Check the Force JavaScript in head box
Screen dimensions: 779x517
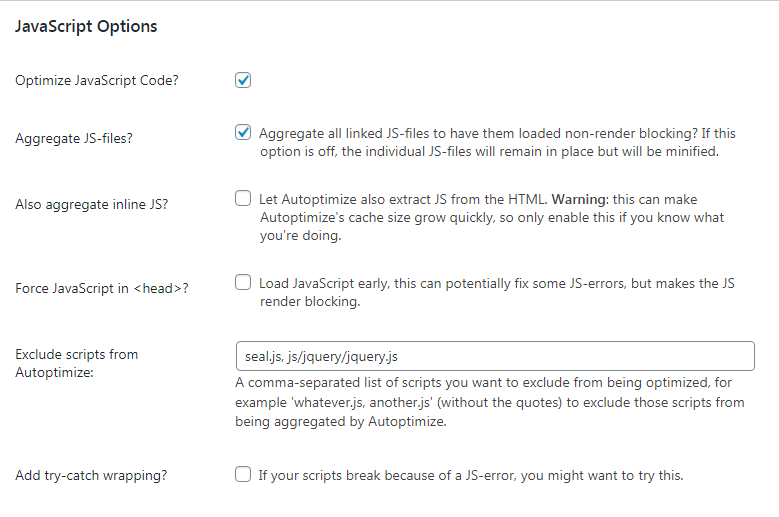(x=243, y=283)
